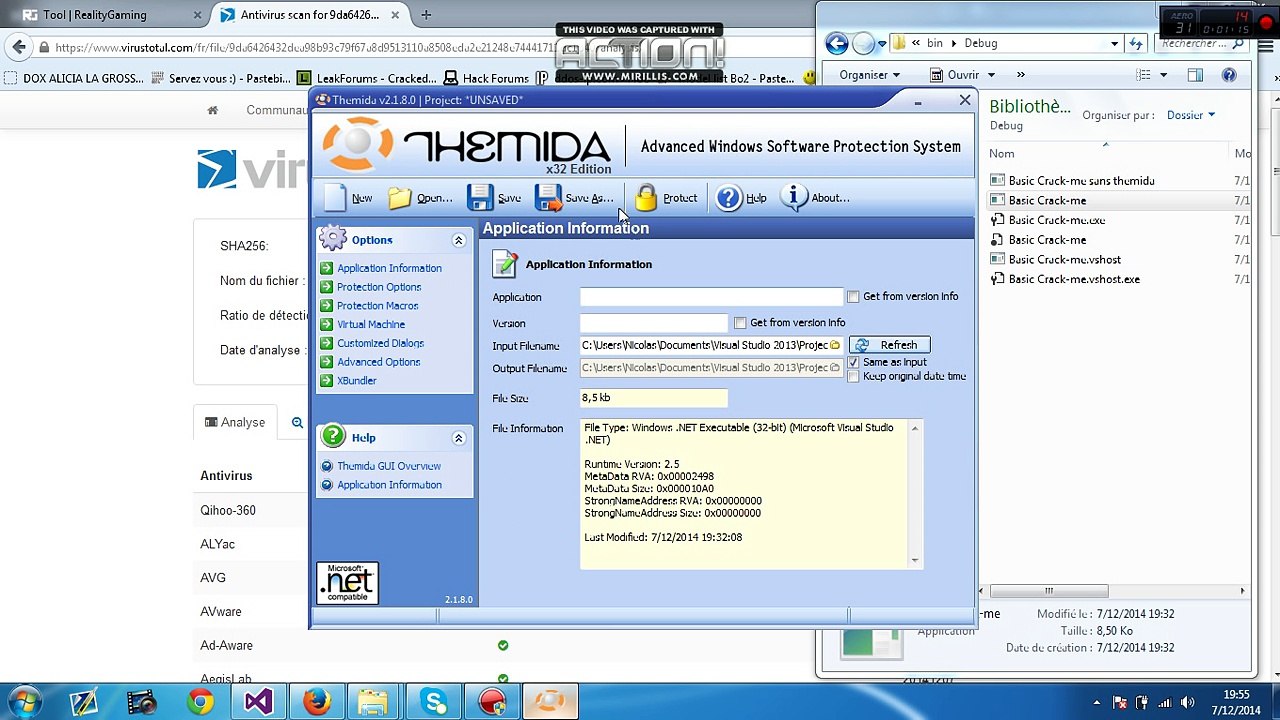Collapse the Help panel
Screen dimensions: 1280x720
click(459, 438)
